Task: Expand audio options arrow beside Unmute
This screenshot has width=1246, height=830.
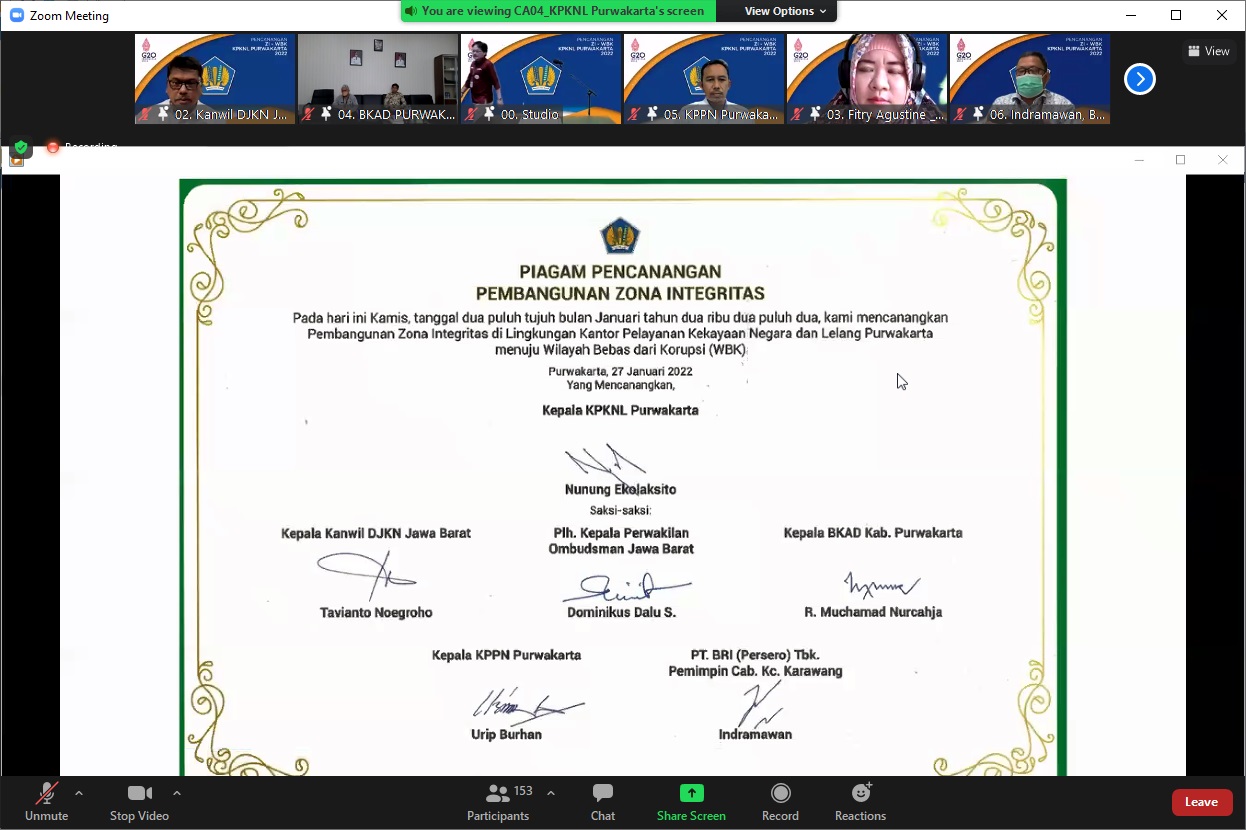Action: pos(79,793)
